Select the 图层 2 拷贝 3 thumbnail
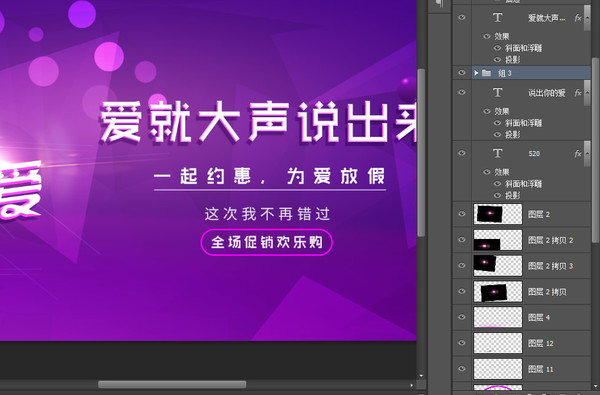The height and width of the screenshot is (395, 600). 498,266
